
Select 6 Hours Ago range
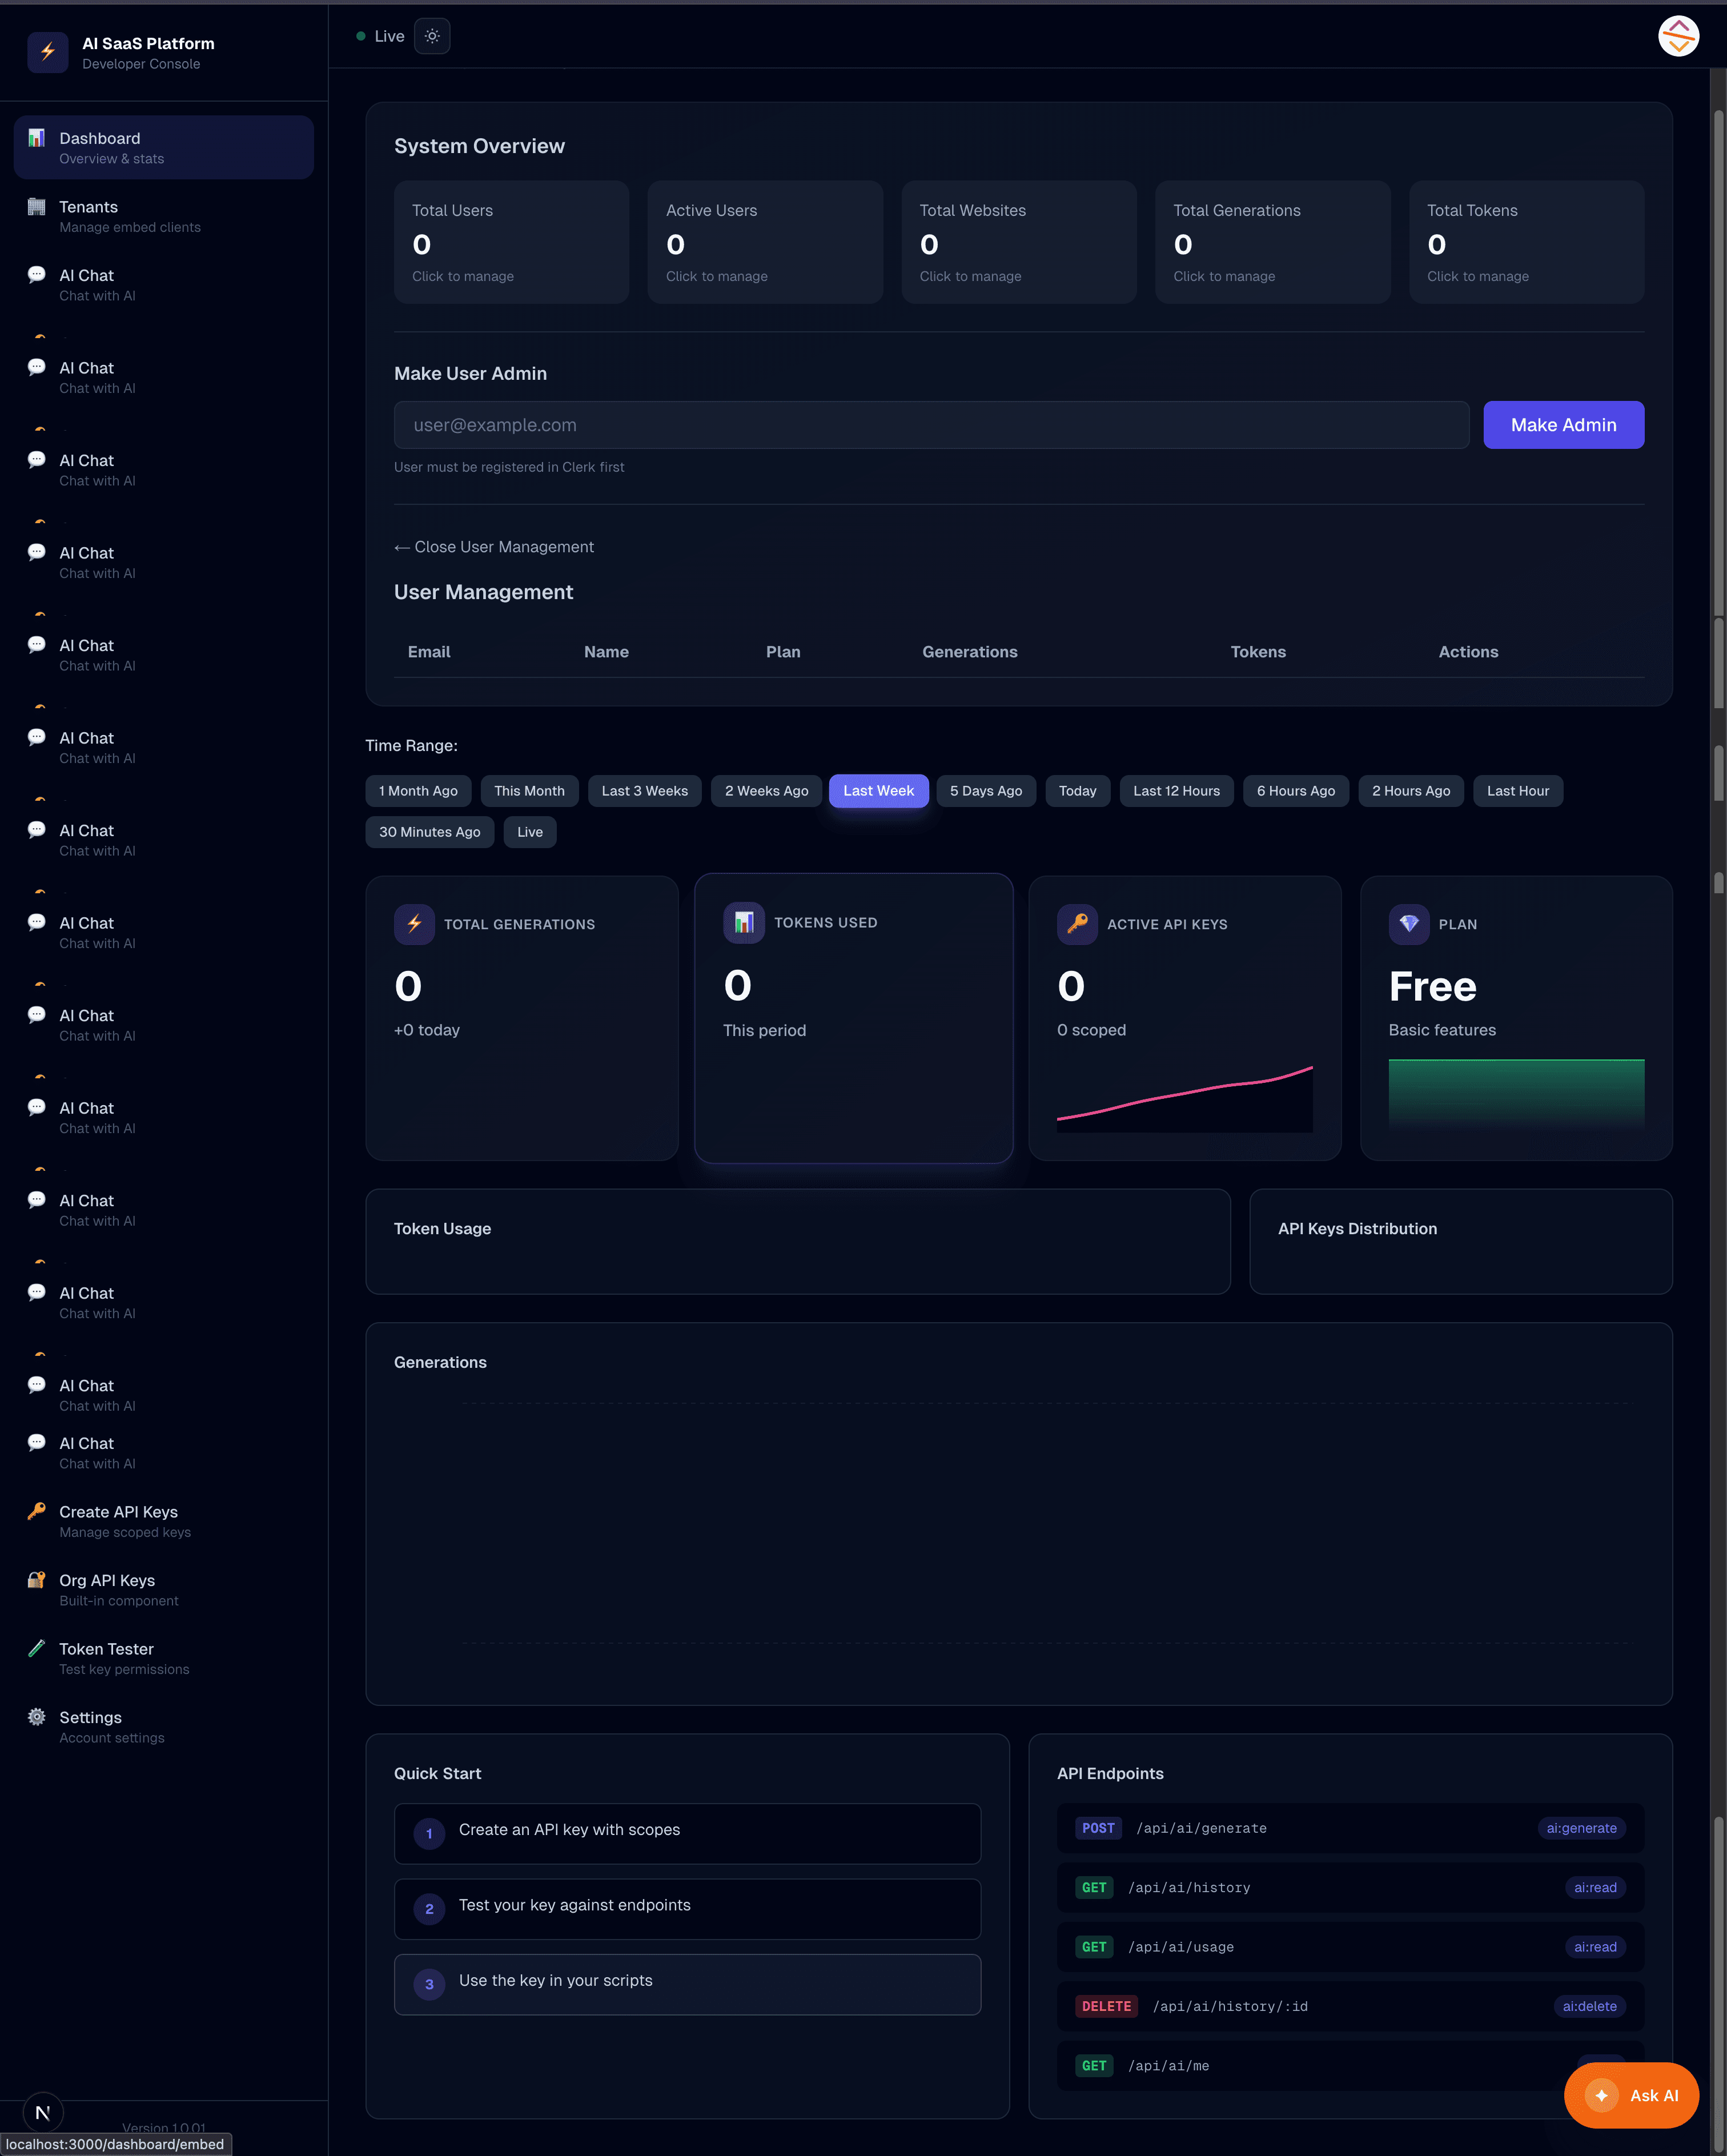coord(1295,791)
